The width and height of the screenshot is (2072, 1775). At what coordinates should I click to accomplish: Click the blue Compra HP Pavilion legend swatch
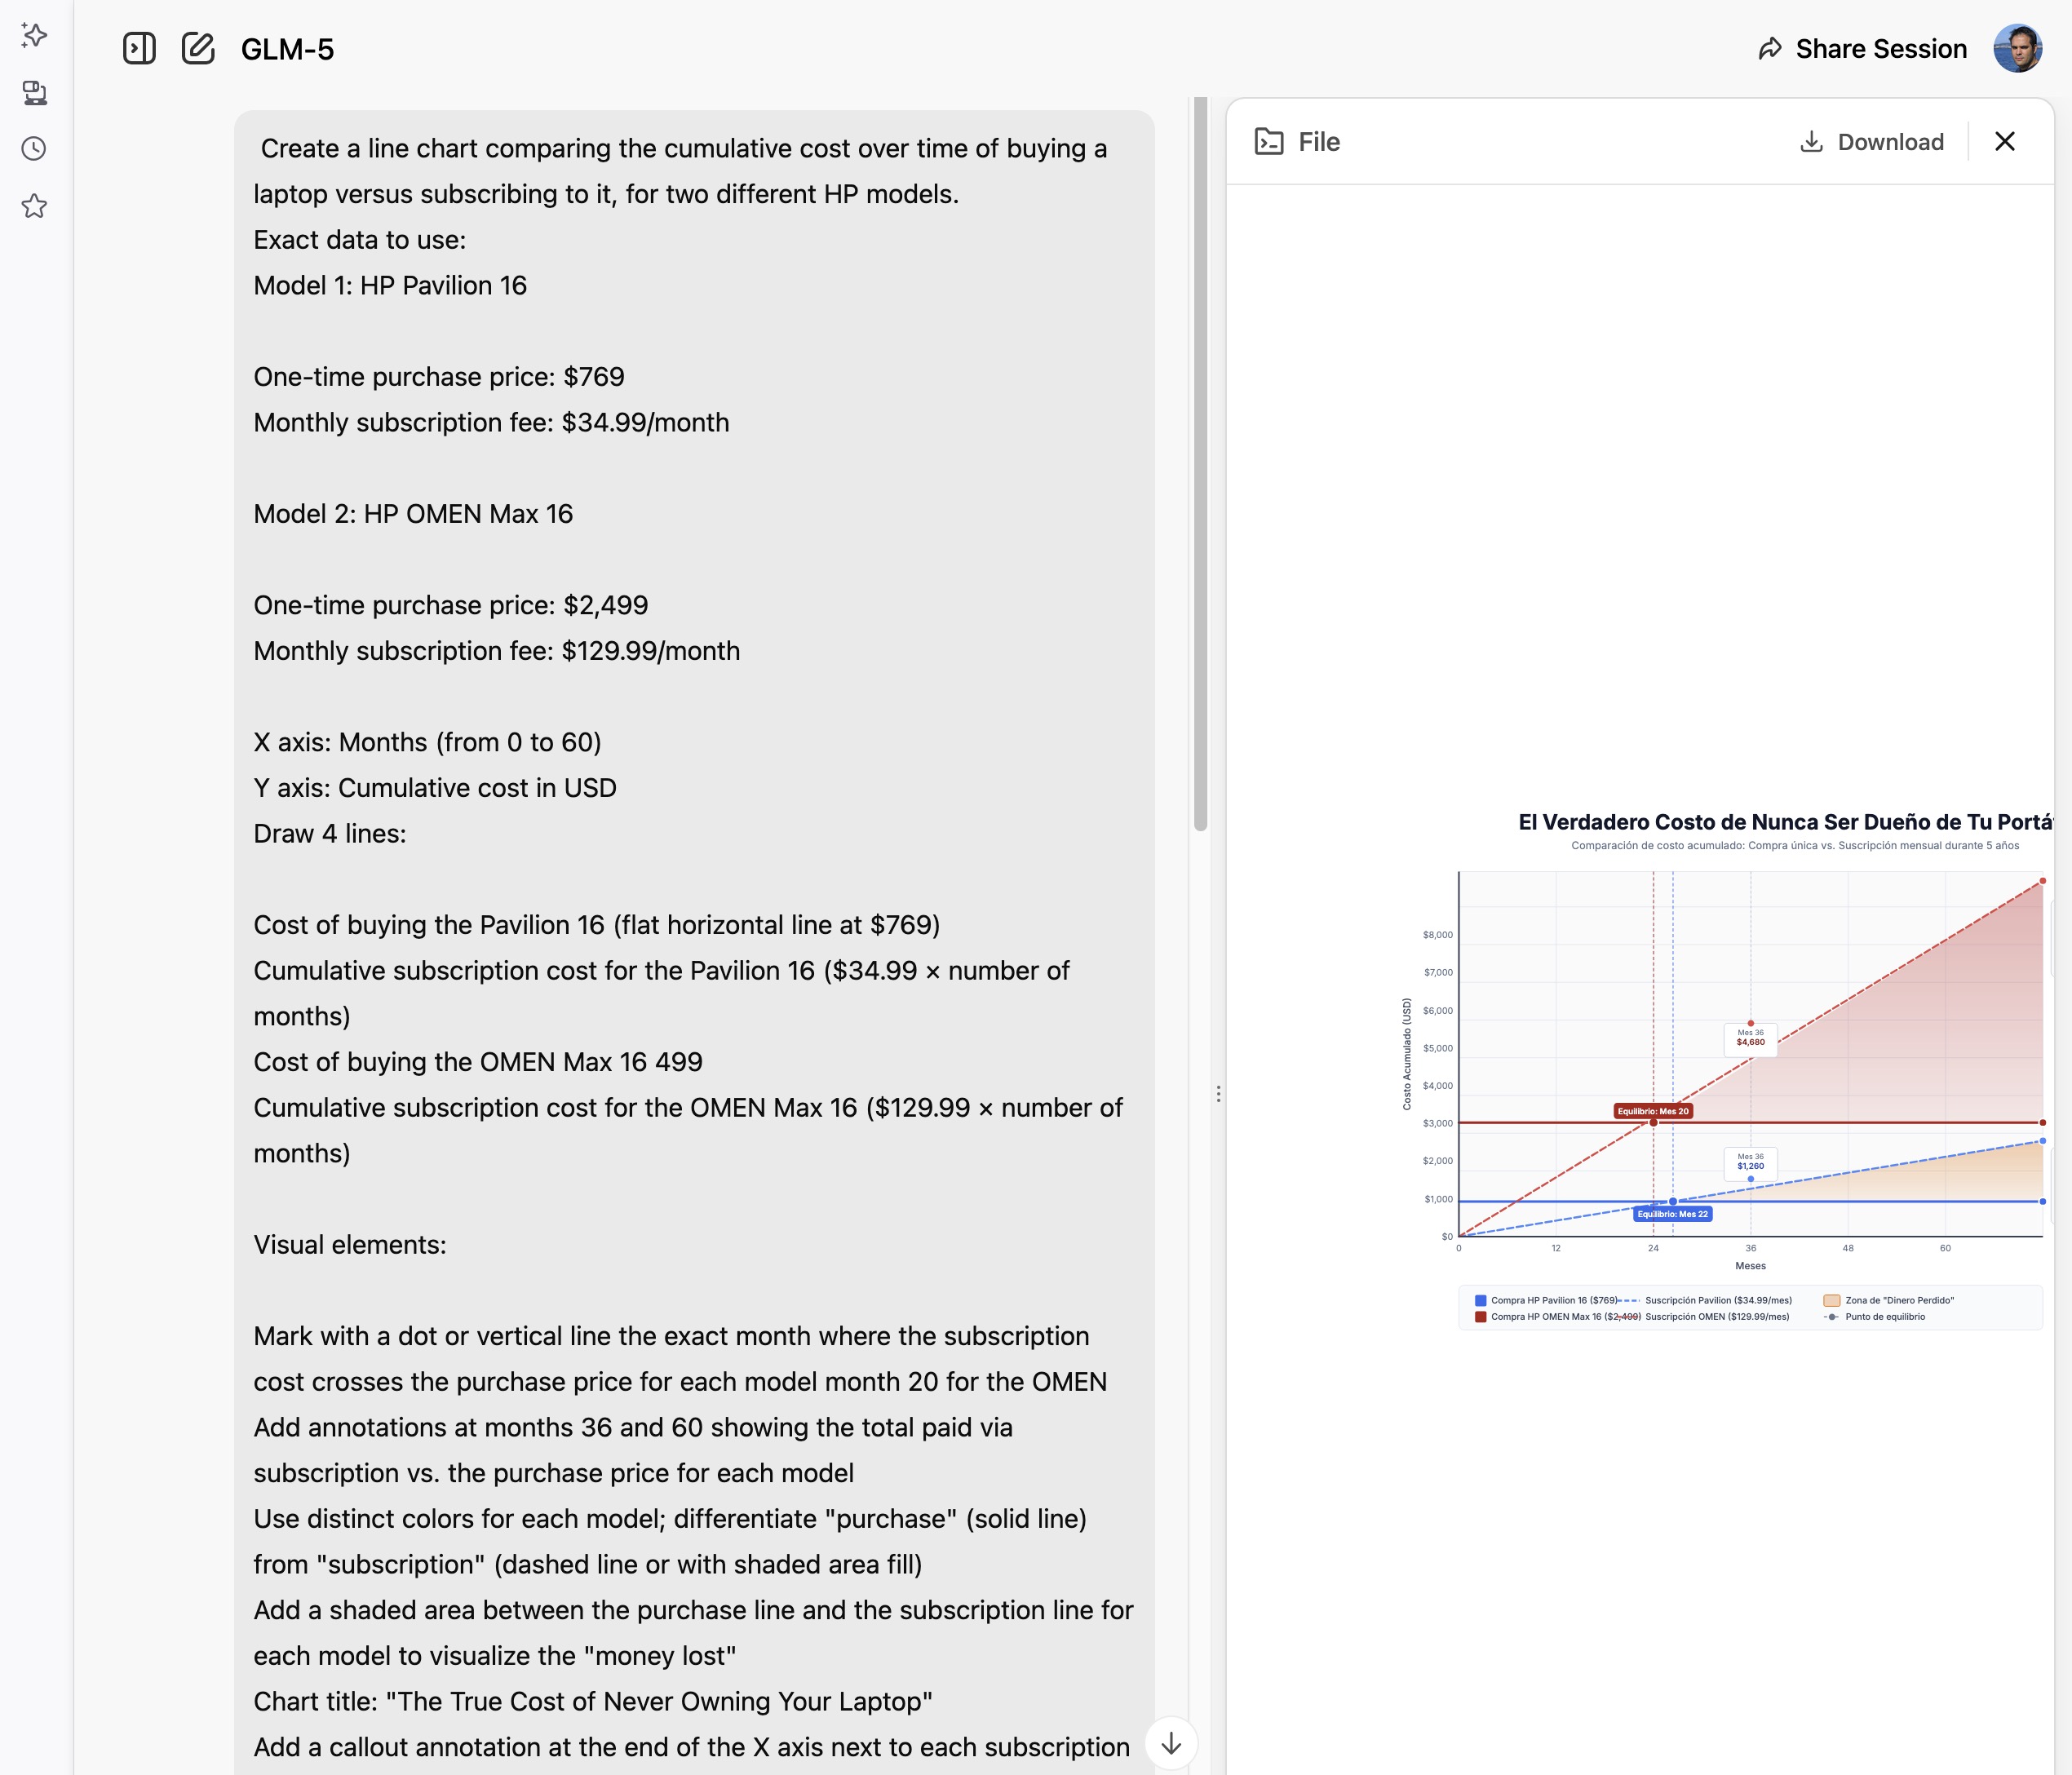click(x=1481, y=1301)
